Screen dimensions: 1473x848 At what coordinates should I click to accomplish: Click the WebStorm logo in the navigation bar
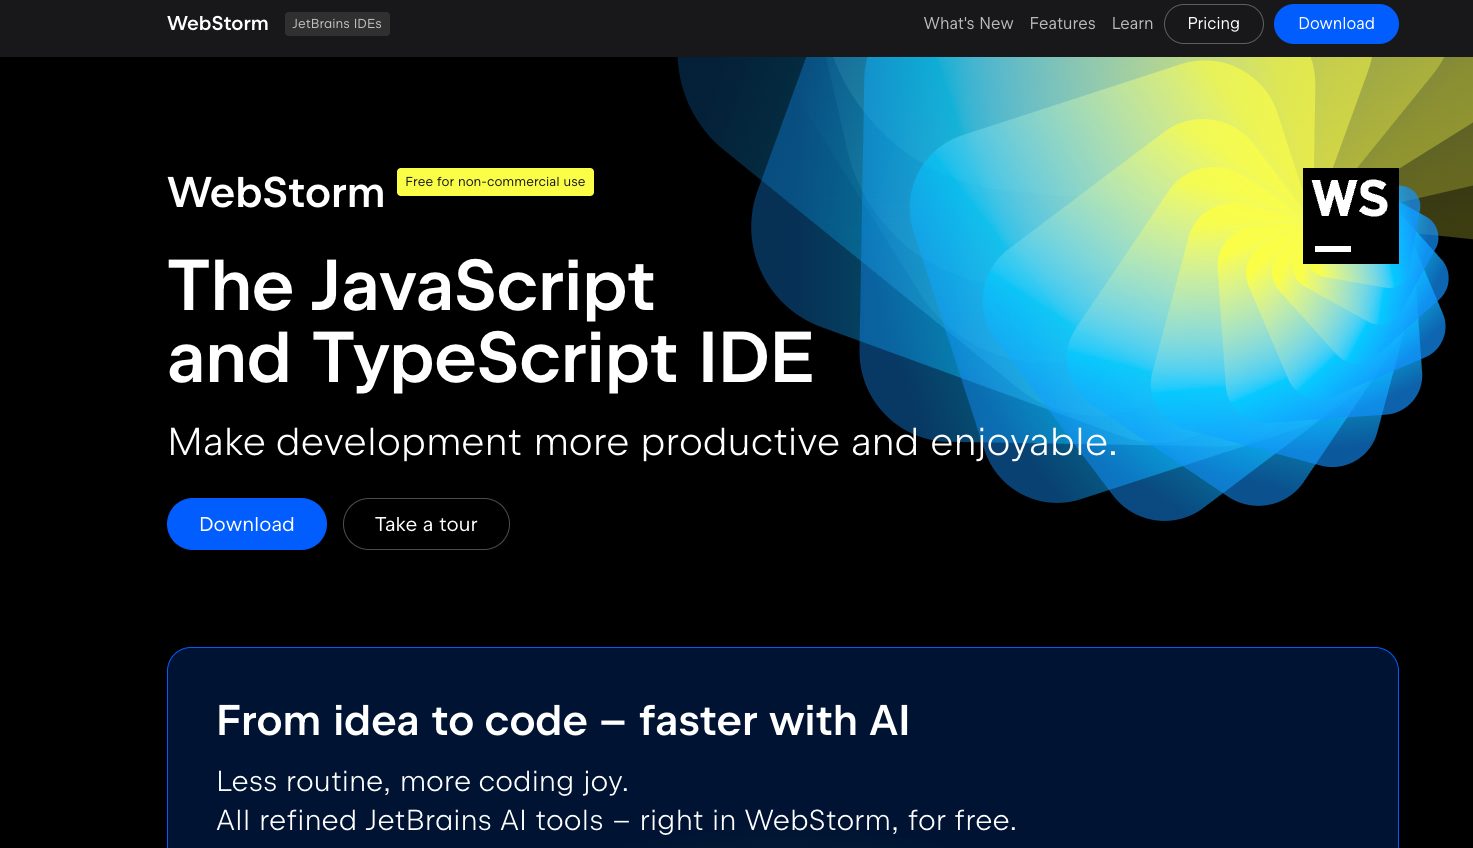pos(218,24)
